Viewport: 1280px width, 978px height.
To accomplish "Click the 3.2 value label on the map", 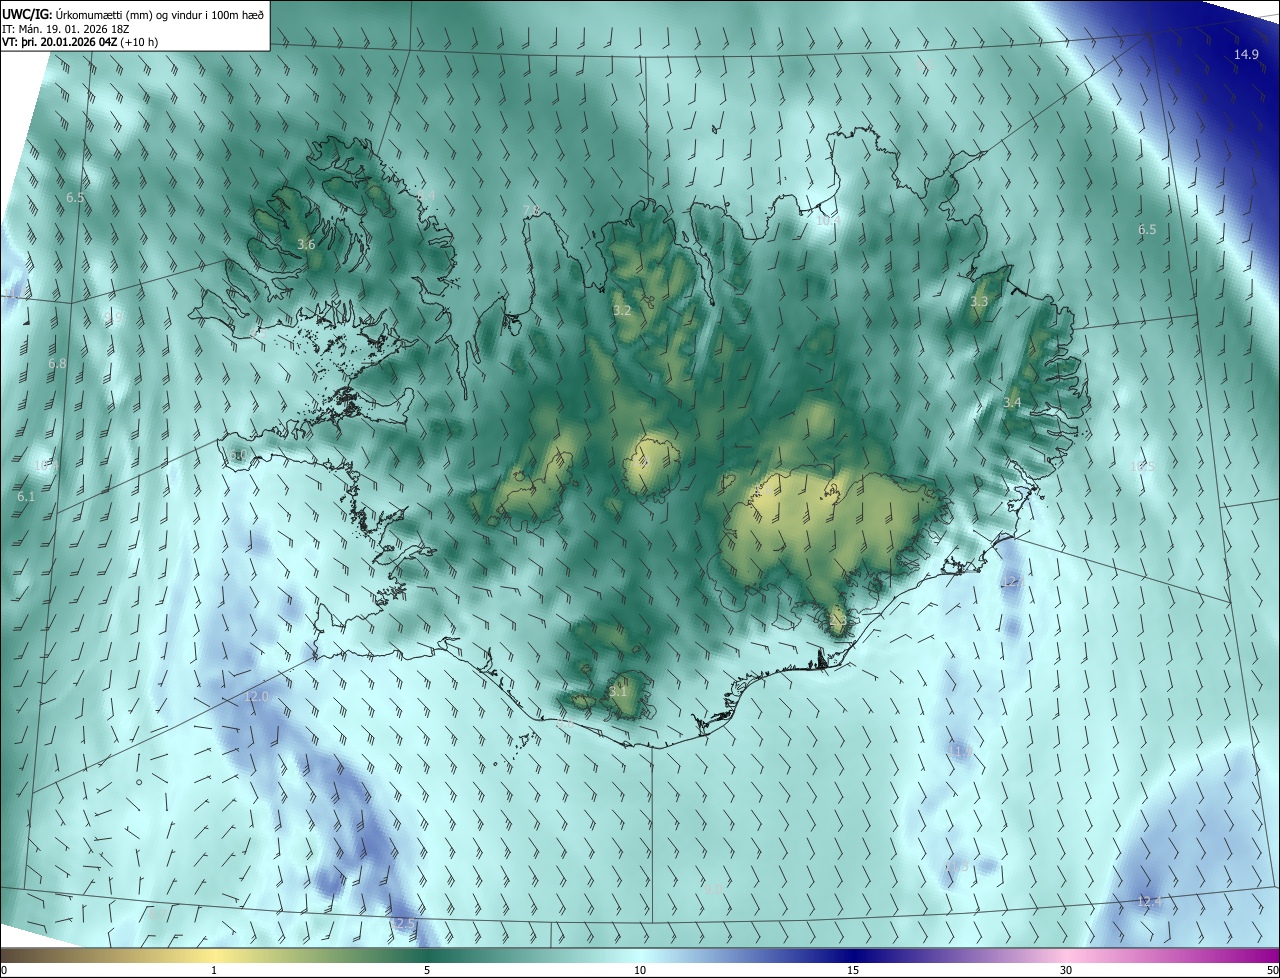I will tap(622, 310).
